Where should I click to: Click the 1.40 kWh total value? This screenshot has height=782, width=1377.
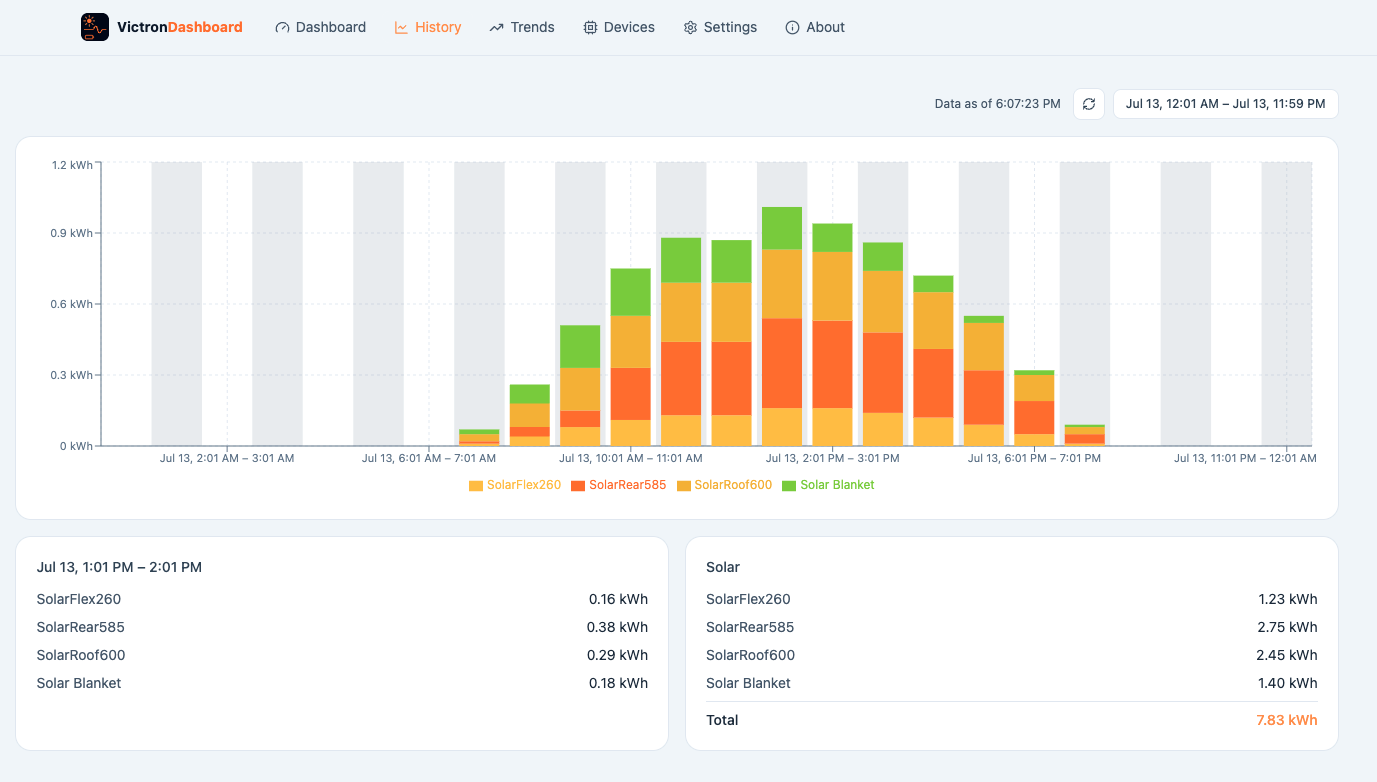click(1288, 683)
